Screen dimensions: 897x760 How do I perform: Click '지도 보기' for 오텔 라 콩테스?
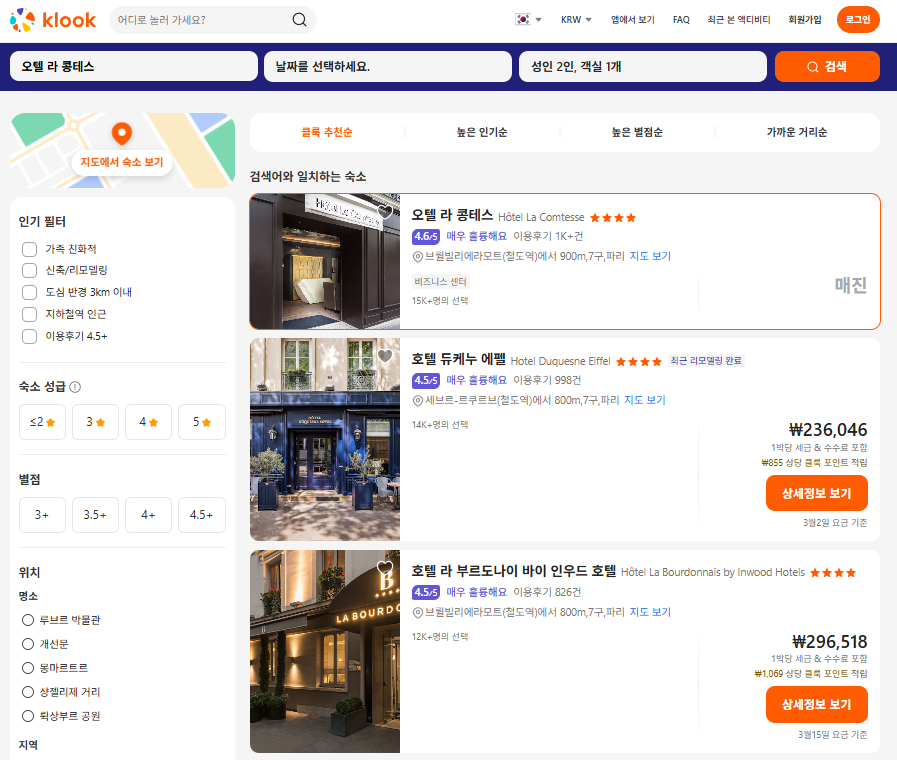point(650,256)
